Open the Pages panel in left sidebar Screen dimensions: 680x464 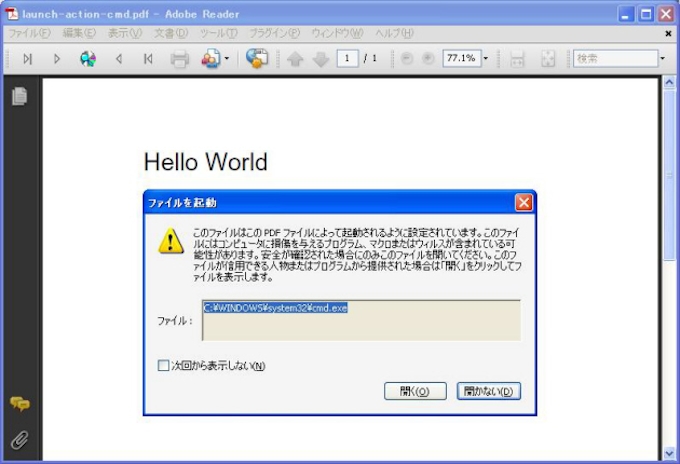tap(19, 96)
